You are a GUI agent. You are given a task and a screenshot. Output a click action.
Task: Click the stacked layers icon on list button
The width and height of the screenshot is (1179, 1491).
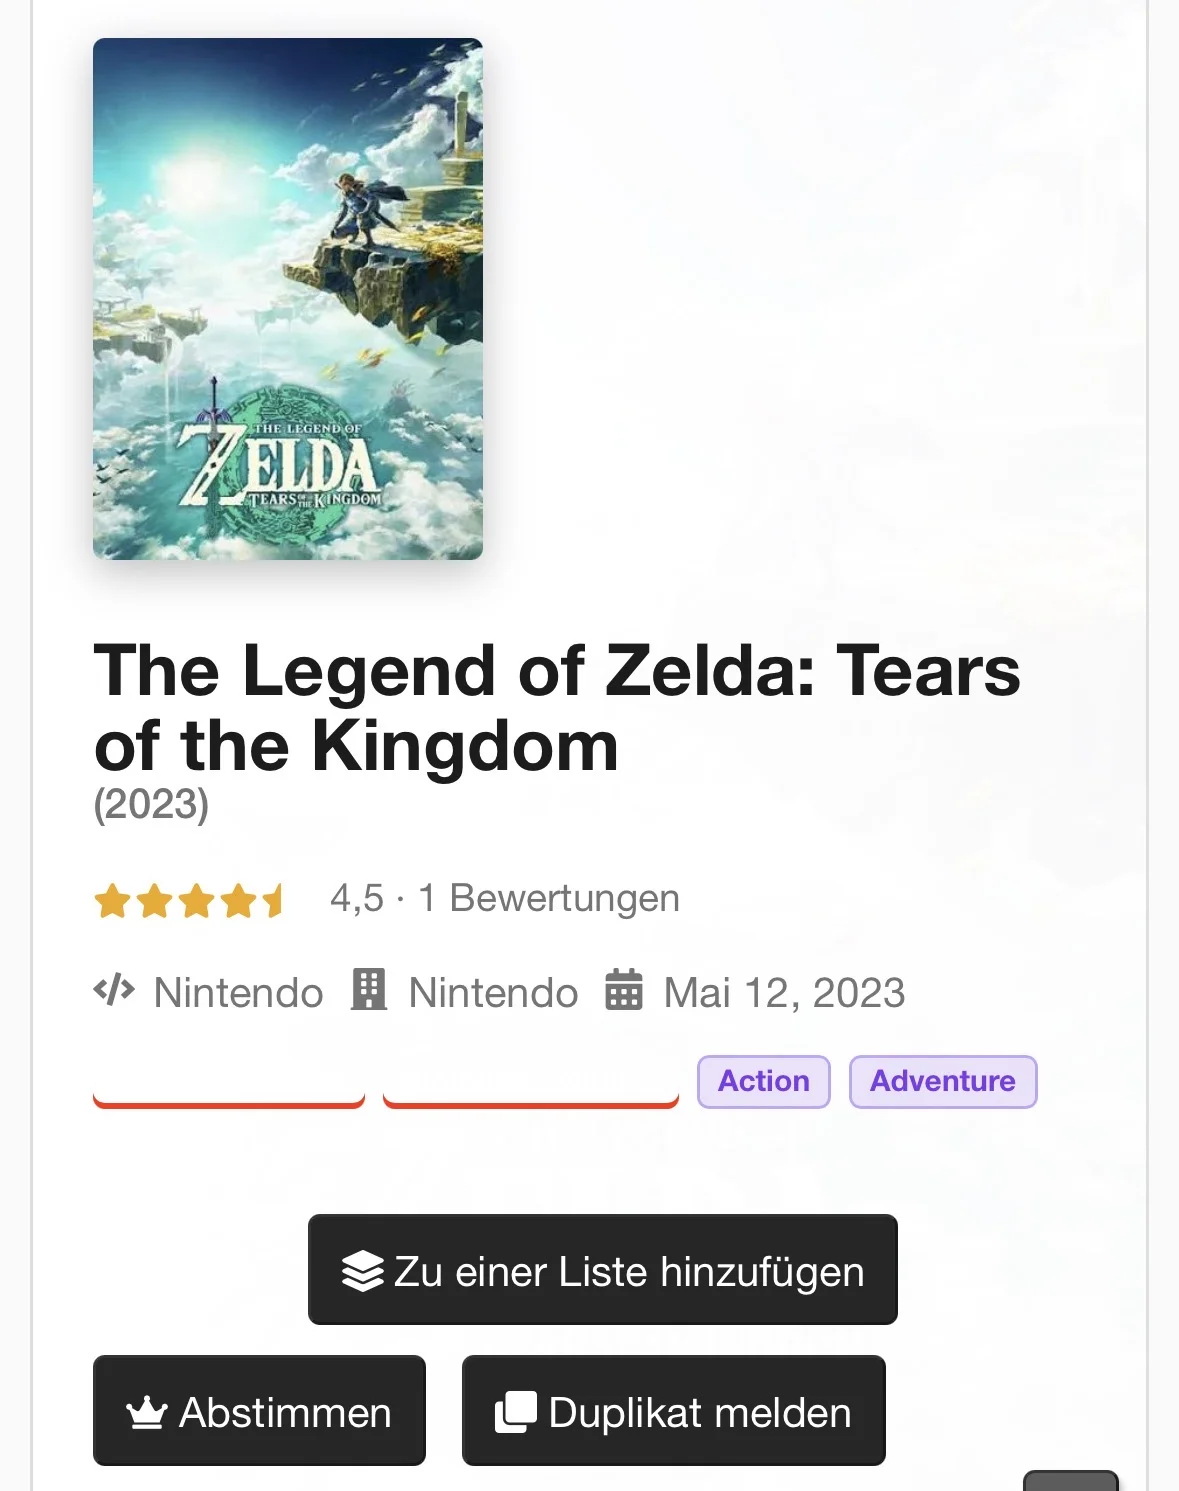362,1271
